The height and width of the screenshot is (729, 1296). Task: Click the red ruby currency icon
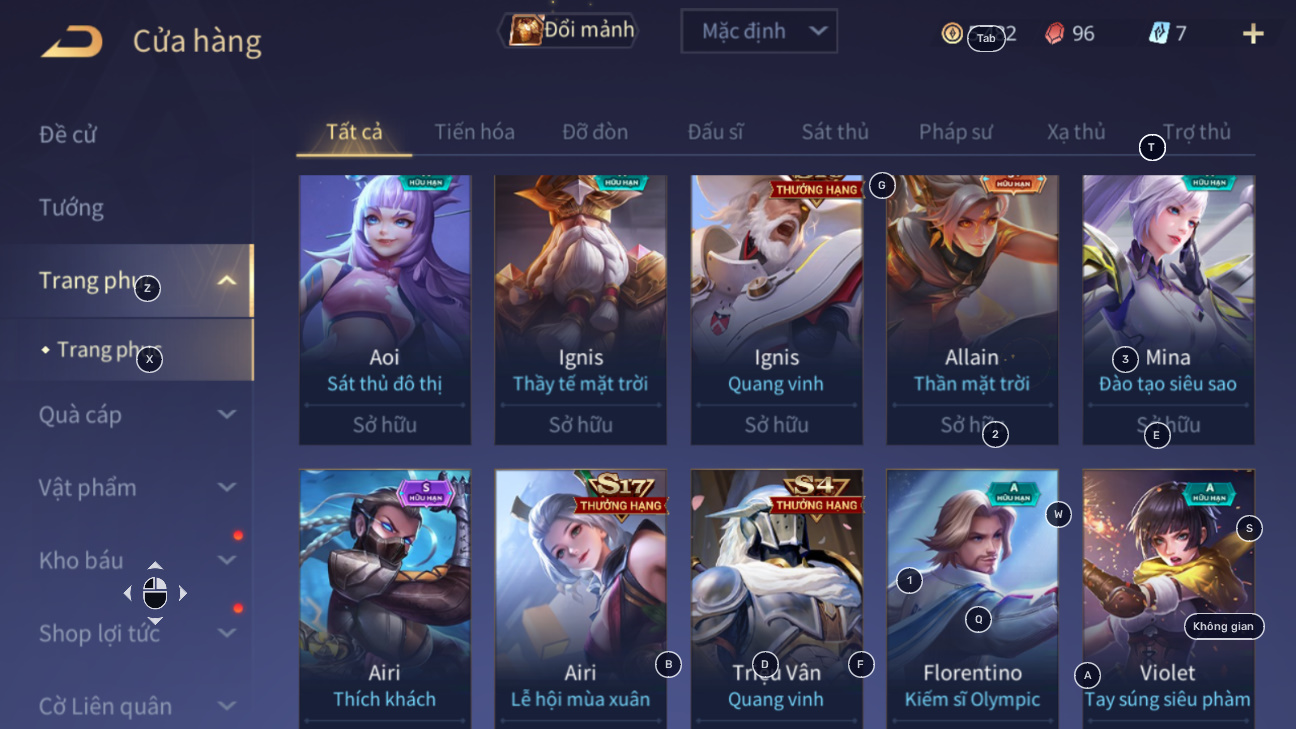coord(1055,34)
